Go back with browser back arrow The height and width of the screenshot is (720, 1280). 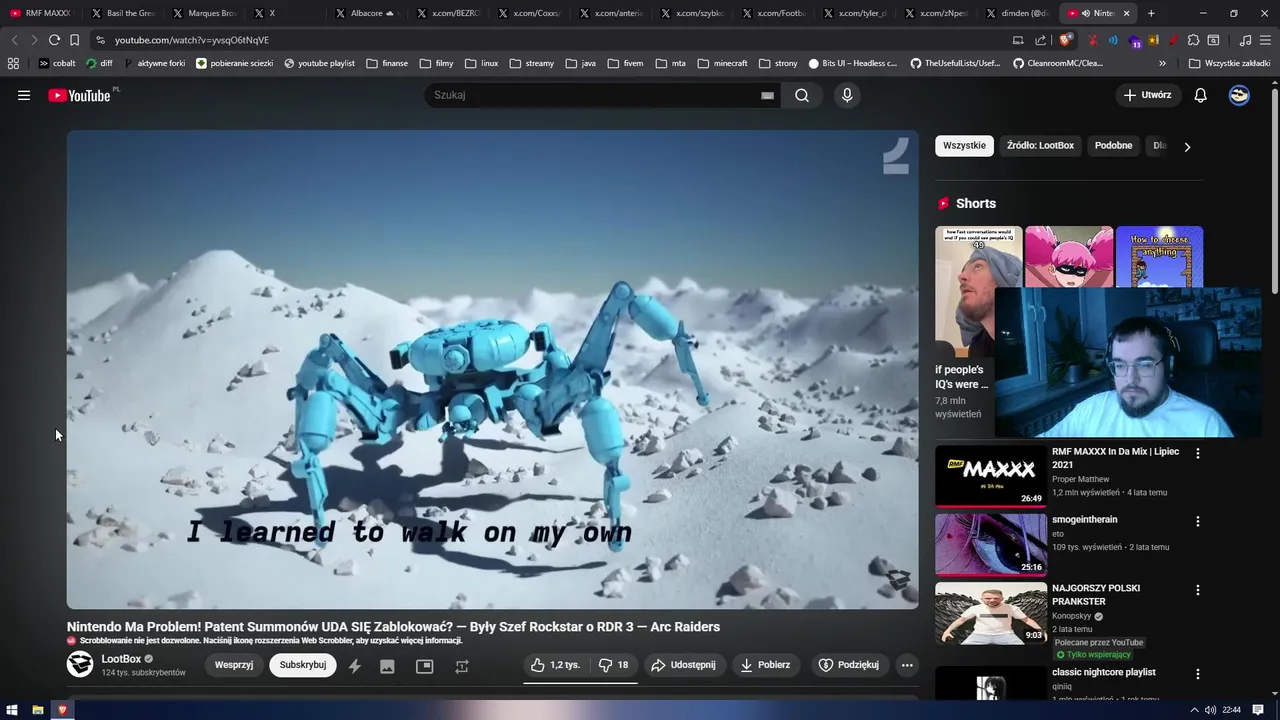point(14,40)
